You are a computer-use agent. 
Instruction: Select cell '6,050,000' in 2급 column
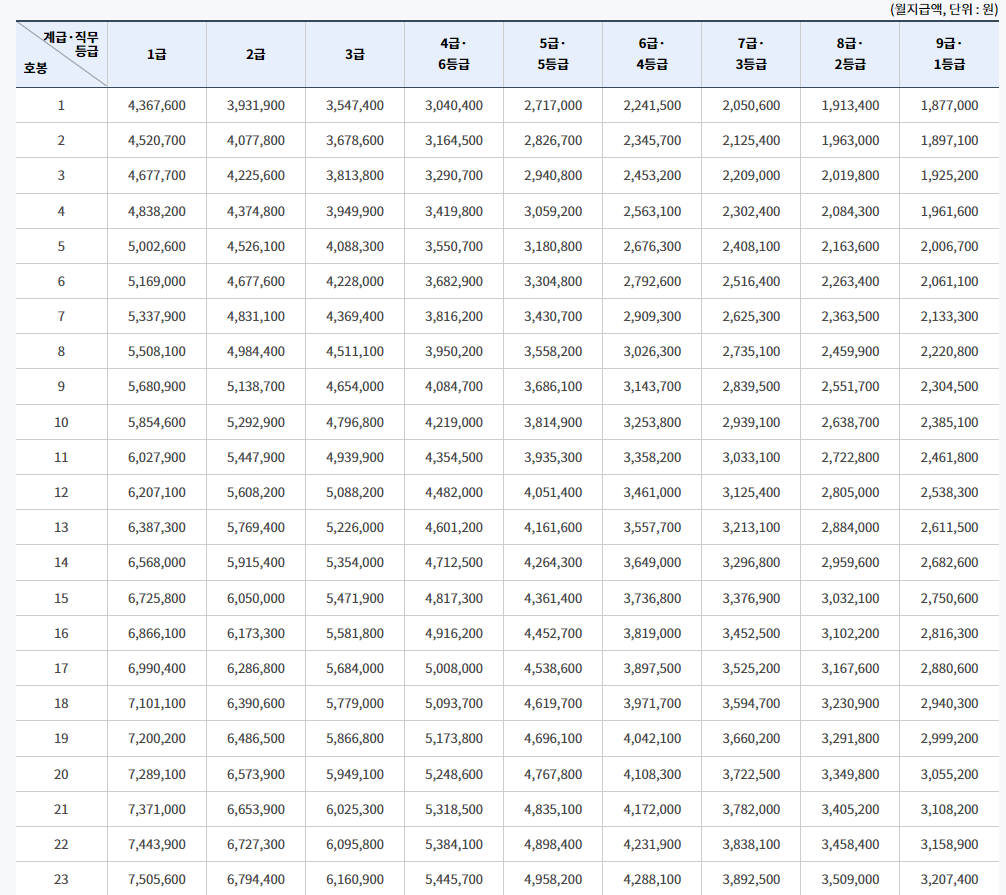(x=255, y=598)
